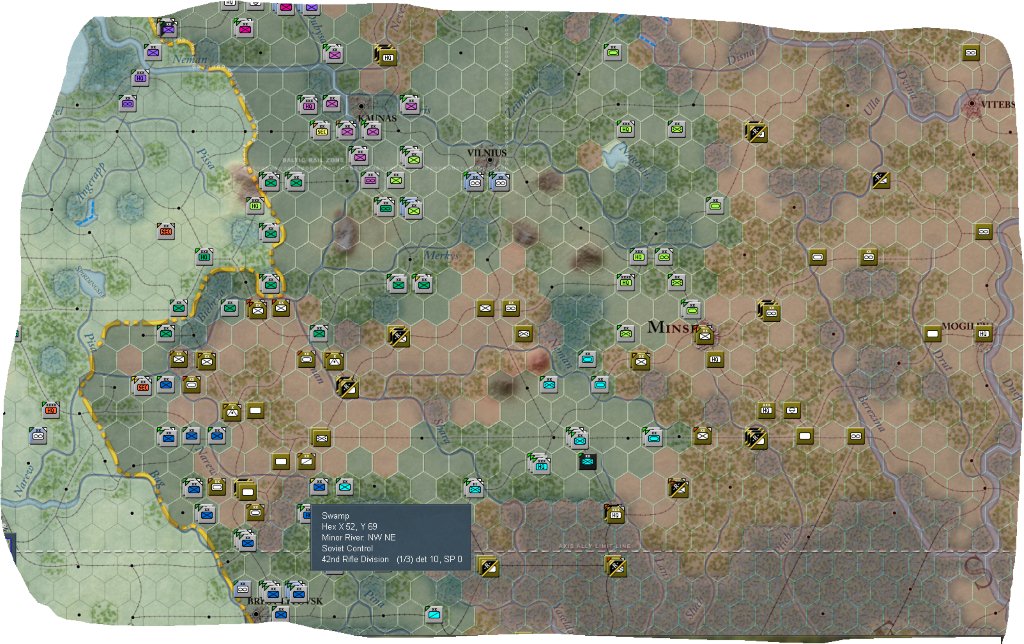Select the left light-blue panzer counter below Vilnius
The image size is (1024, 644).
[x=475, y=182]
